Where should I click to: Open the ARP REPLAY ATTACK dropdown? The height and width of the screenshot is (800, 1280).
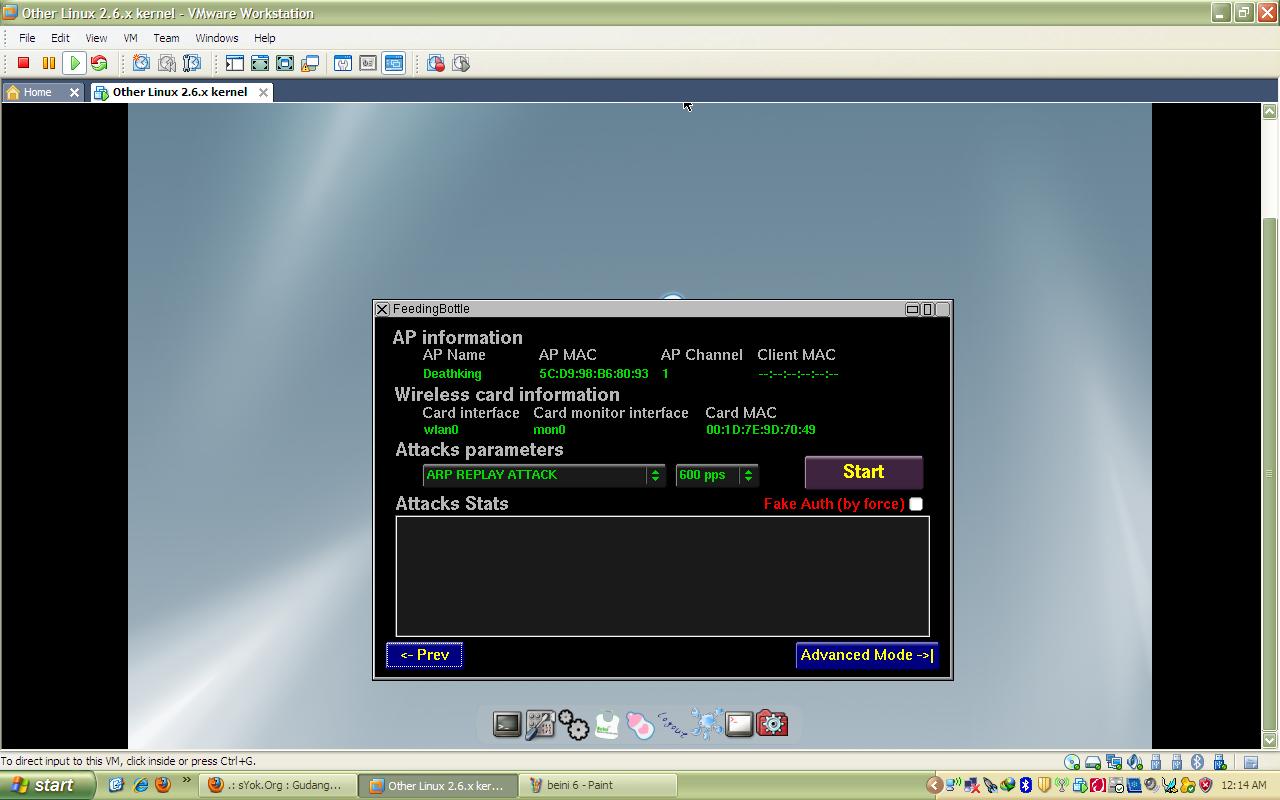point(544,475)
